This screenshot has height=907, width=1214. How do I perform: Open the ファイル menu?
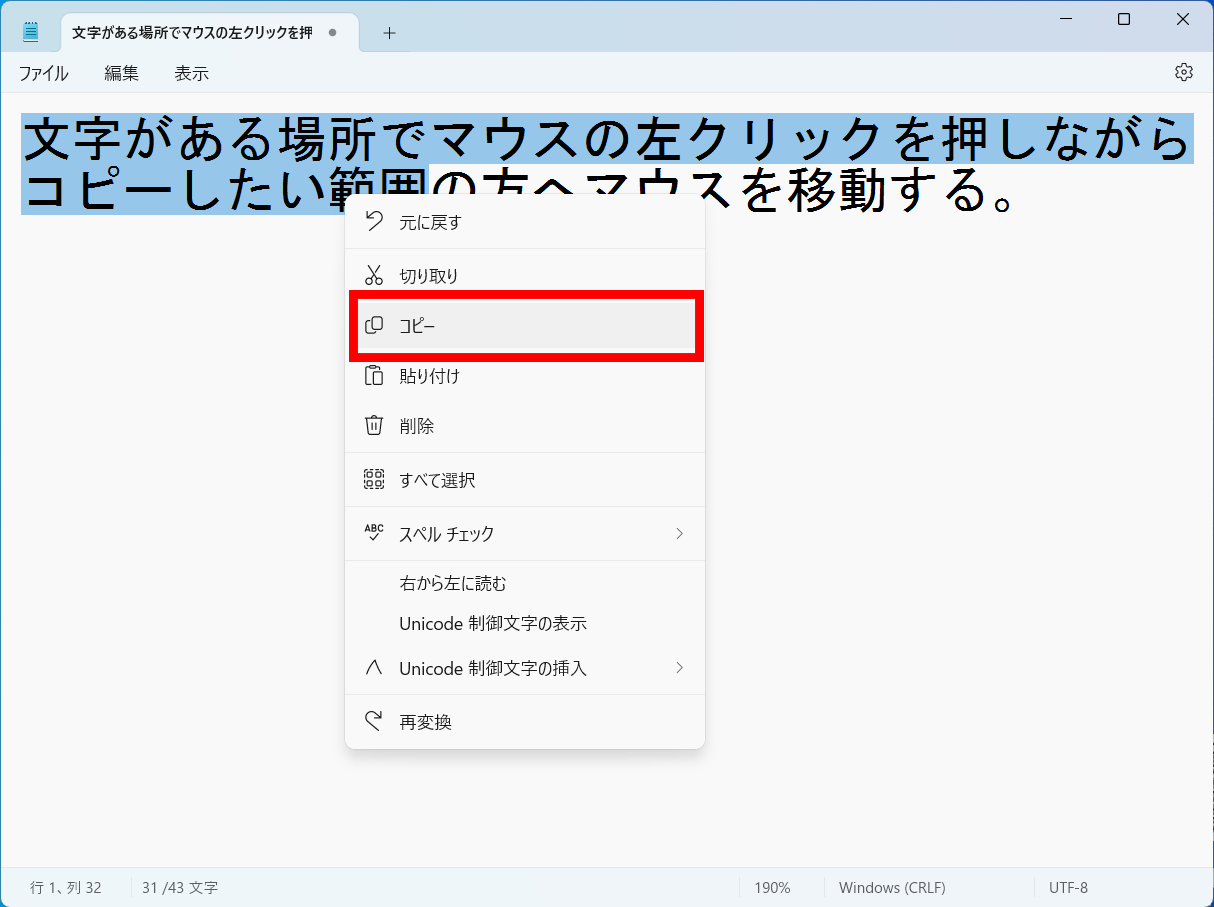[x=42, y=72]
